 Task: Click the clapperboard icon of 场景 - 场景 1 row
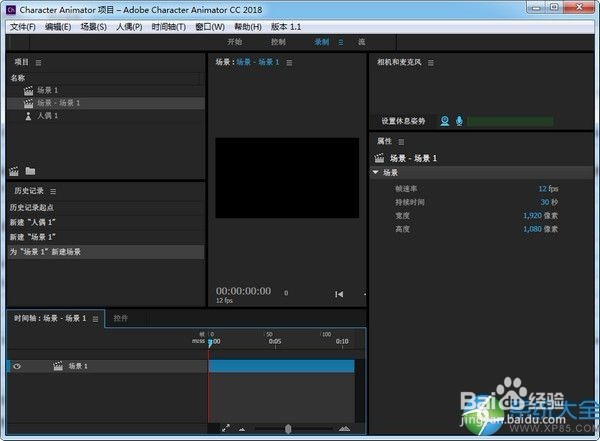pos(28,103)
